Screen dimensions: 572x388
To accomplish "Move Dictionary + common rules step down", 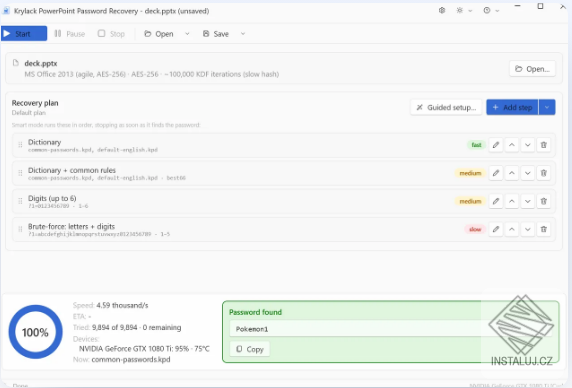I will (527, 173).
